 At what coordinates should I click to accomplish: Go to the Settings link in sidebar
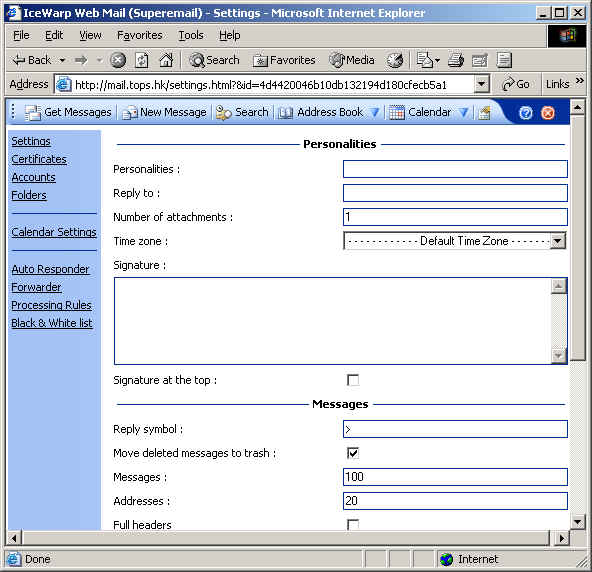click(x=31, y=141)
